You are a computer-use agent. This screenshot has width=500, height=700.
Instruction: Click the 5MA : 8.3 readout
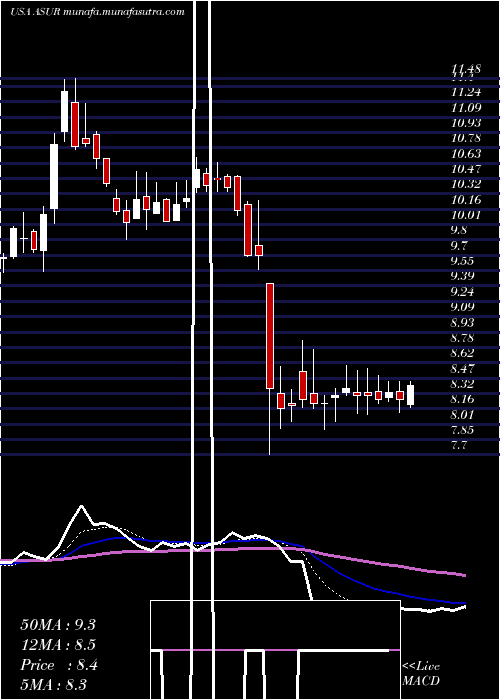click(x=54, y=684)
